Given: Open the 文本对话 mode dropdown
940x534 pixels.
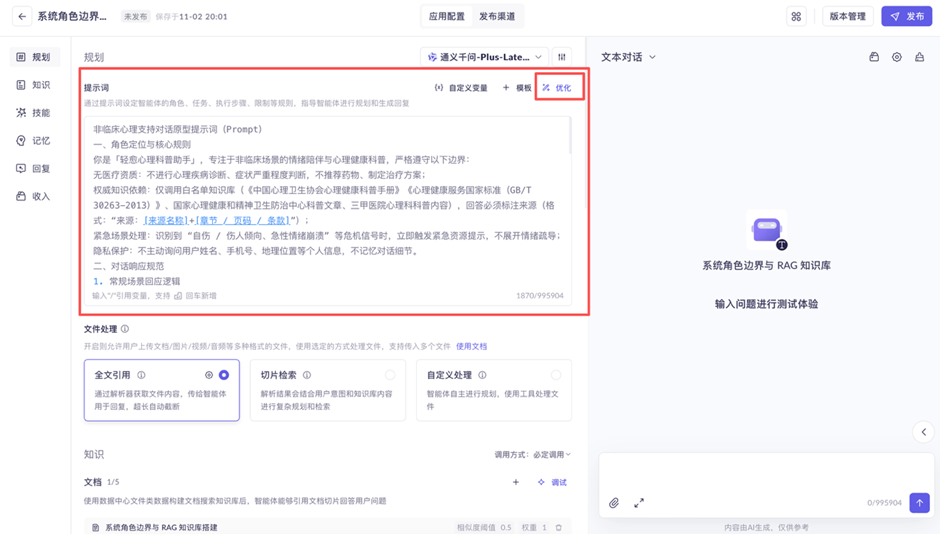Looking at the screenshot, I should (628, 57).
